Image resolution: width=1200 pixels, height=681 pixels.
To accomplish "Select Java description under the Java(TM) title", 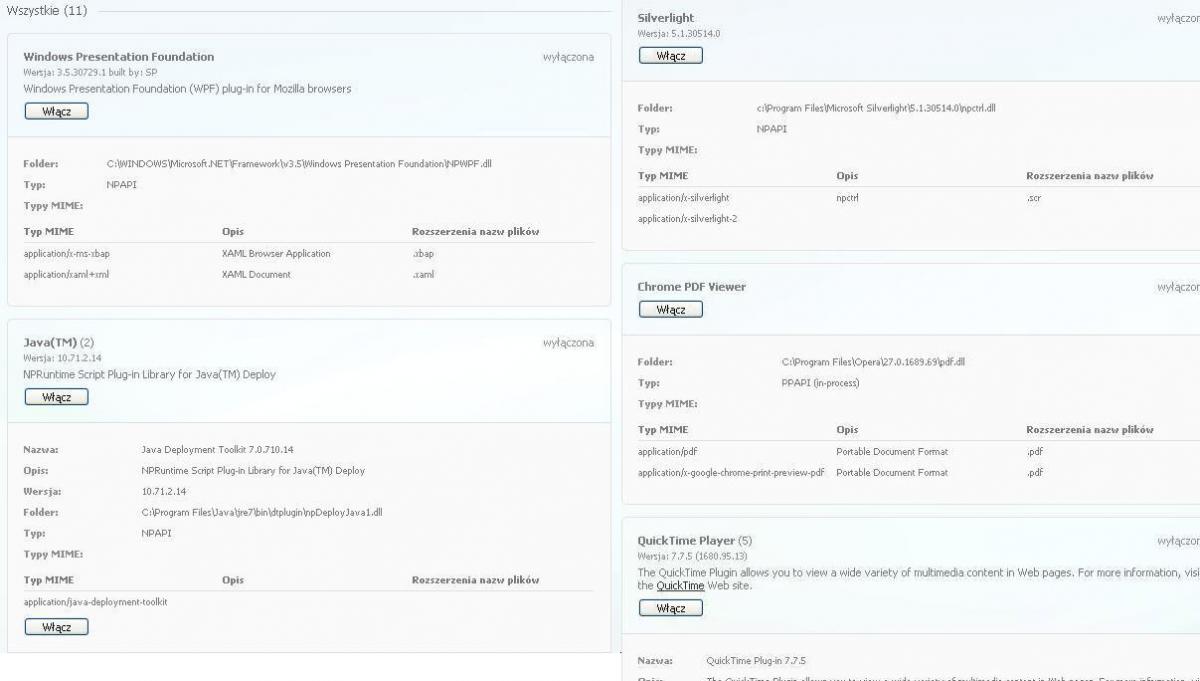I will coord(149,375).
